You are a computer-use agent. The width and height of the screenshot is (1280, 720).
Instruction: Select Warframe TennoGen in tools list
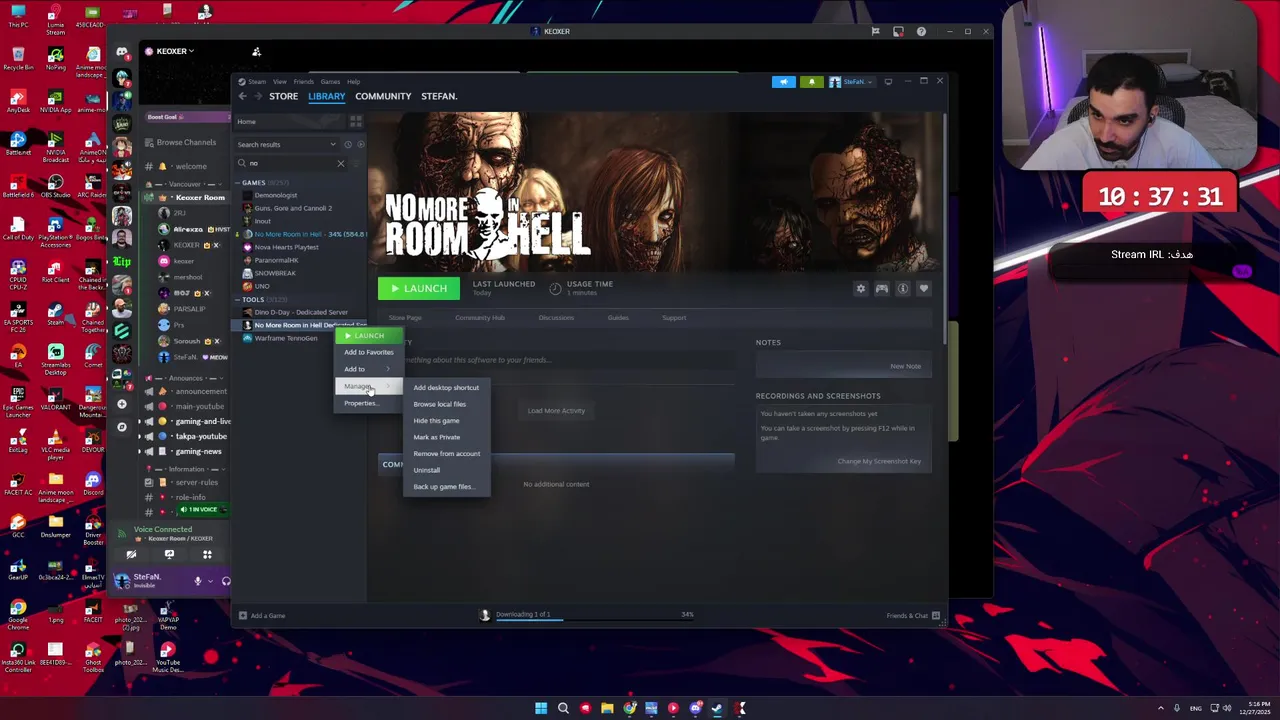286,338
